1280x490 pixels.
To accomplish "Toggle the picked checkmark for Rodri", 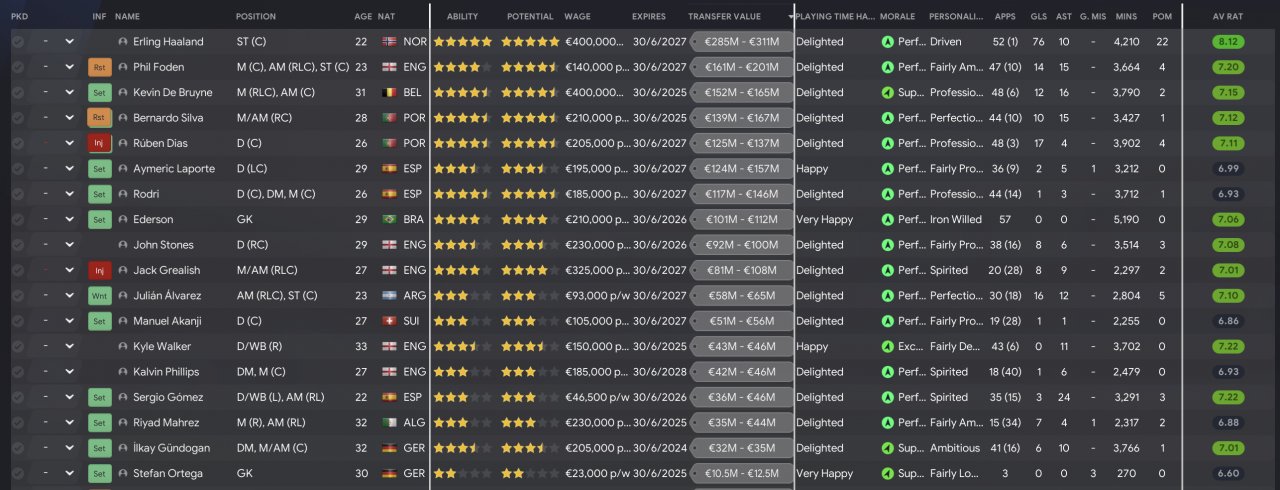I will (18, 194).
